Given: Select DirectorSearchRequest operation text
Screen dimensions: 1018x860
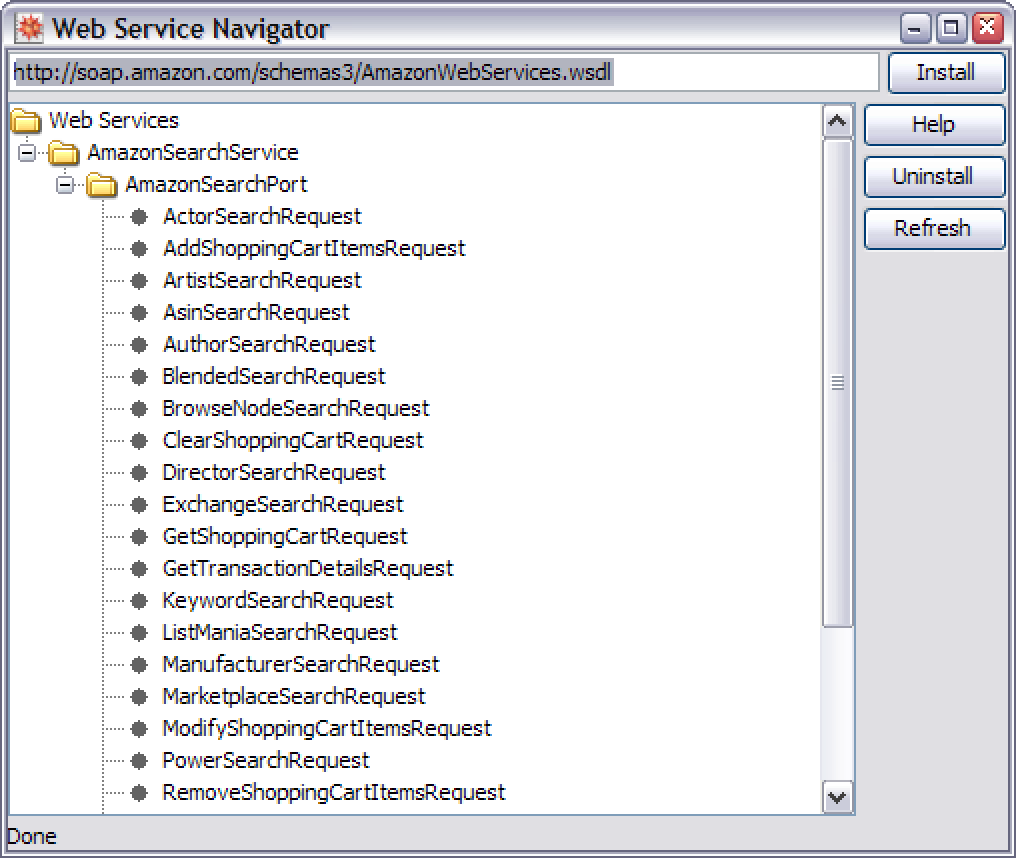Looking at the screenshot, I should pyautogui.click(x=274, y=473).
